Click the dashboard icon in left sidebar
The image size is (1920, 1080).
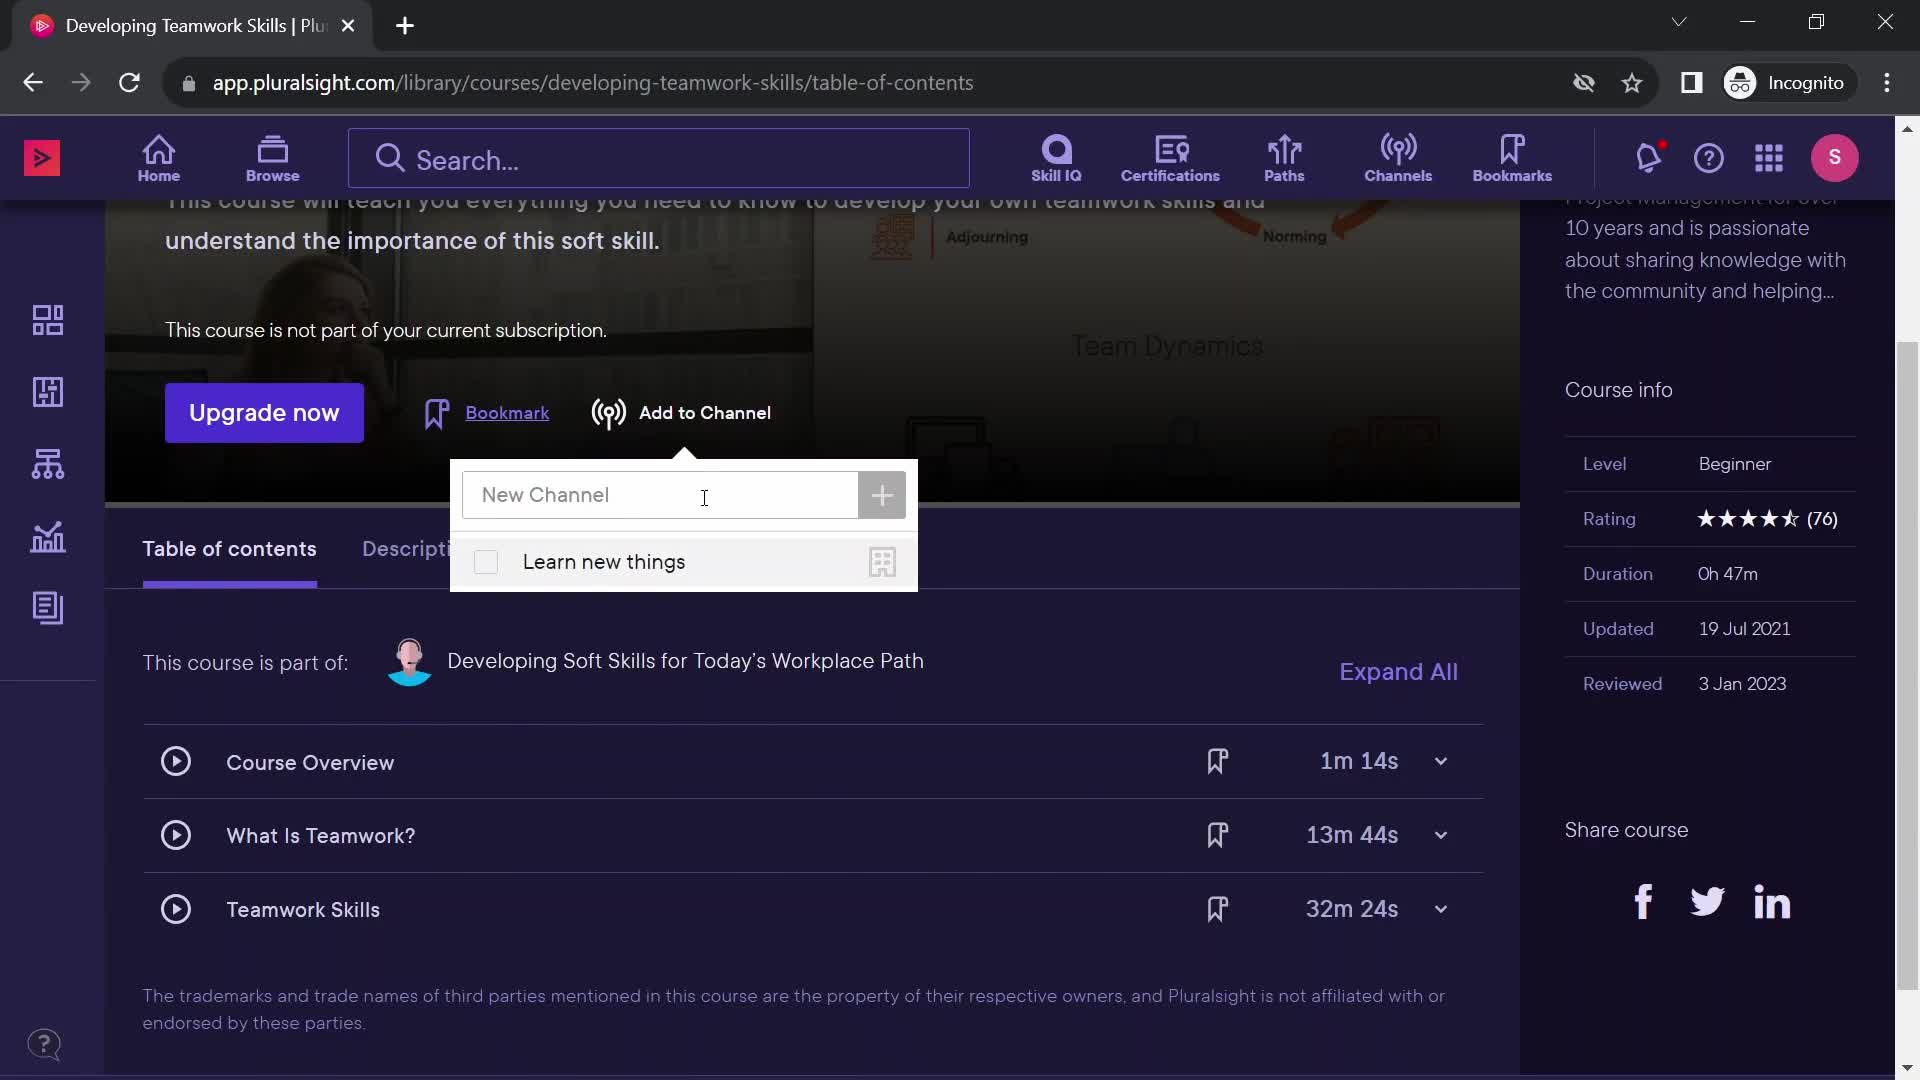pos(48,320)
